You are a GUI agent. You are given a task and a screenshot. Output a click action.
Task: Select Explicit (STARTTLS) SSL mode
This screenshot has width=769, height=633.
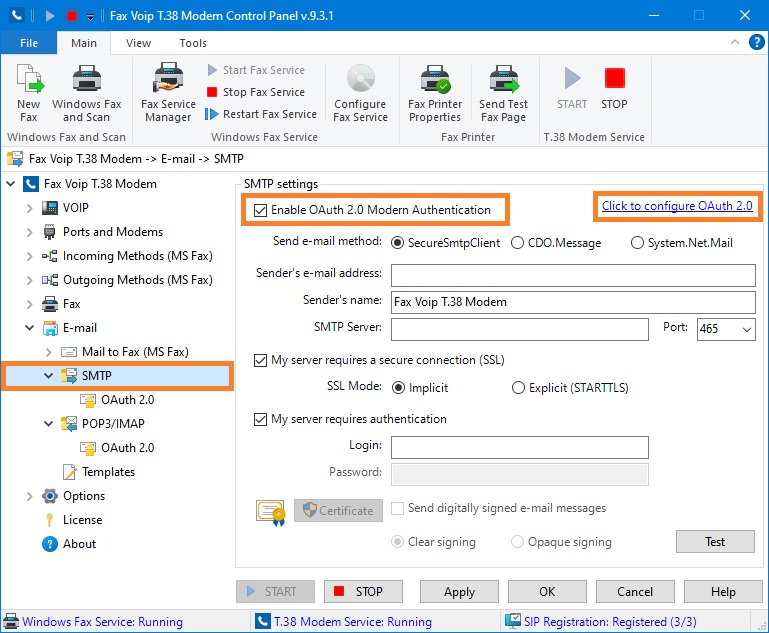pyautogui.click(x=518, y=388)
